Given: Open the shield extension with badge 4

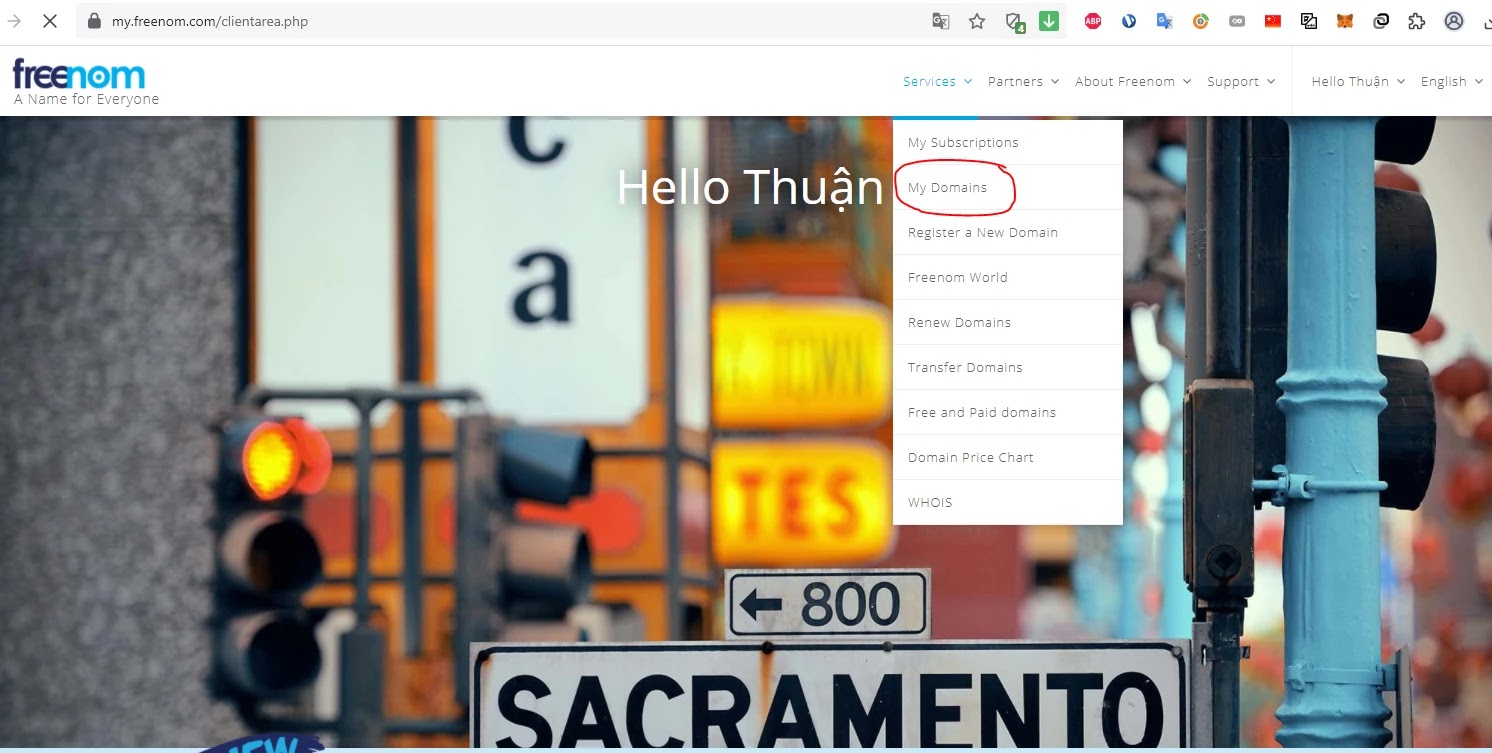Looking at the screenshot, I should click(x=1014, y=22).
